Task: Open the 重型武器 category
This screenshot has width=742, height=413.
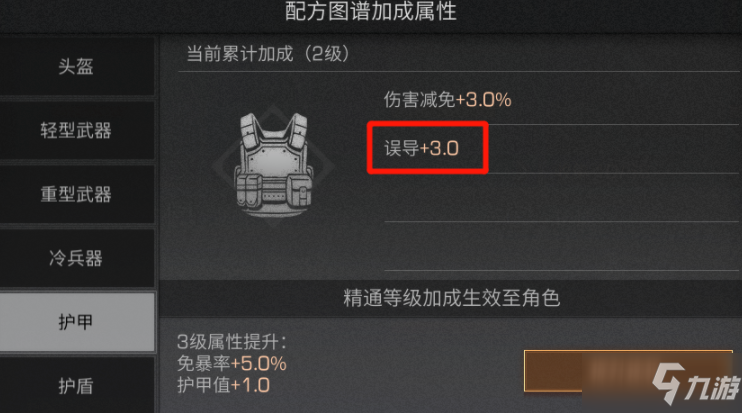Action: [77, 194]
